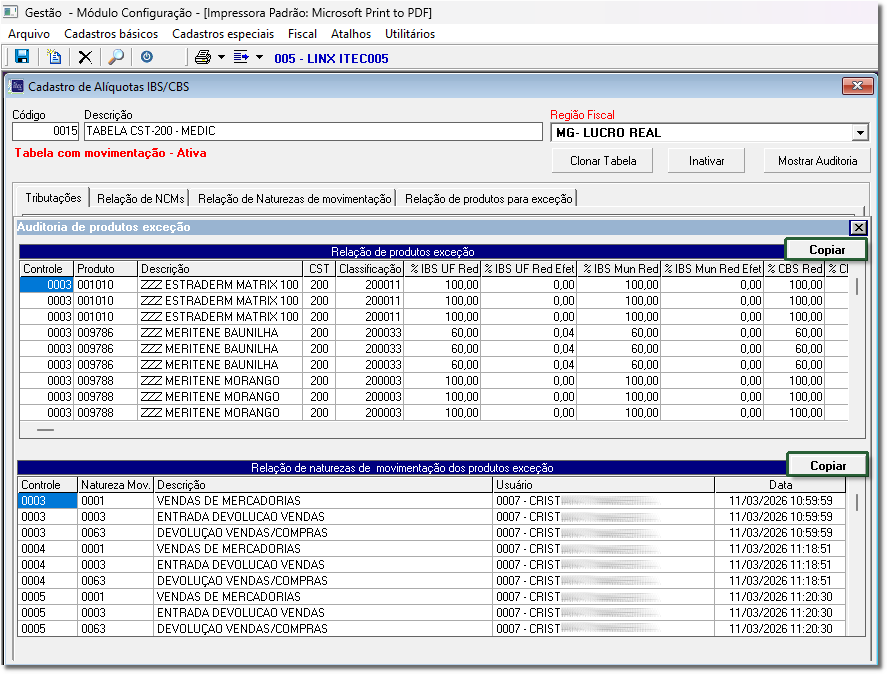
Task: Switch to the Relação de NCMs tab
Action: (140, 199)
